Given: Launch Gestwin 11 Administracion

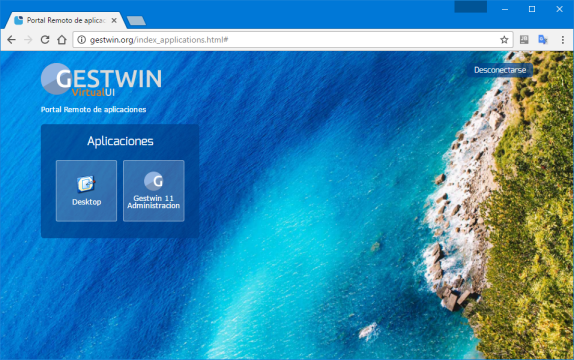Looking at the screenshot, I should 154,191.
